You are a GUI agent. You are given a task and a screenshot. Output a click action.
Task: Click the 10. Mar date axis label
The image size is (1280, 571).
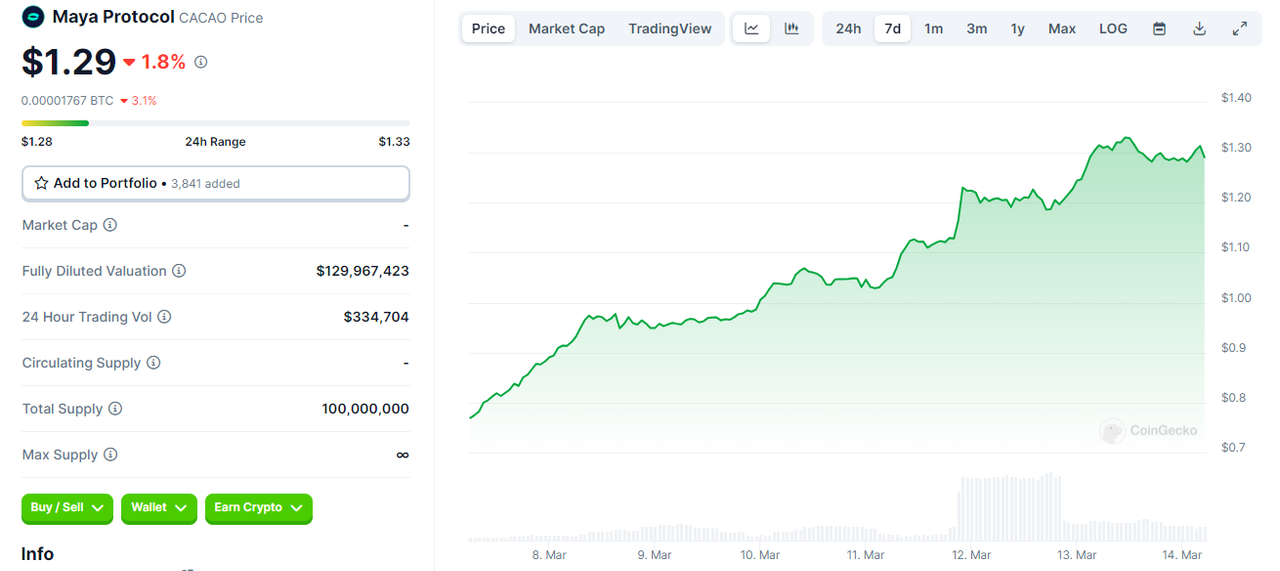(x=760, y=555)
